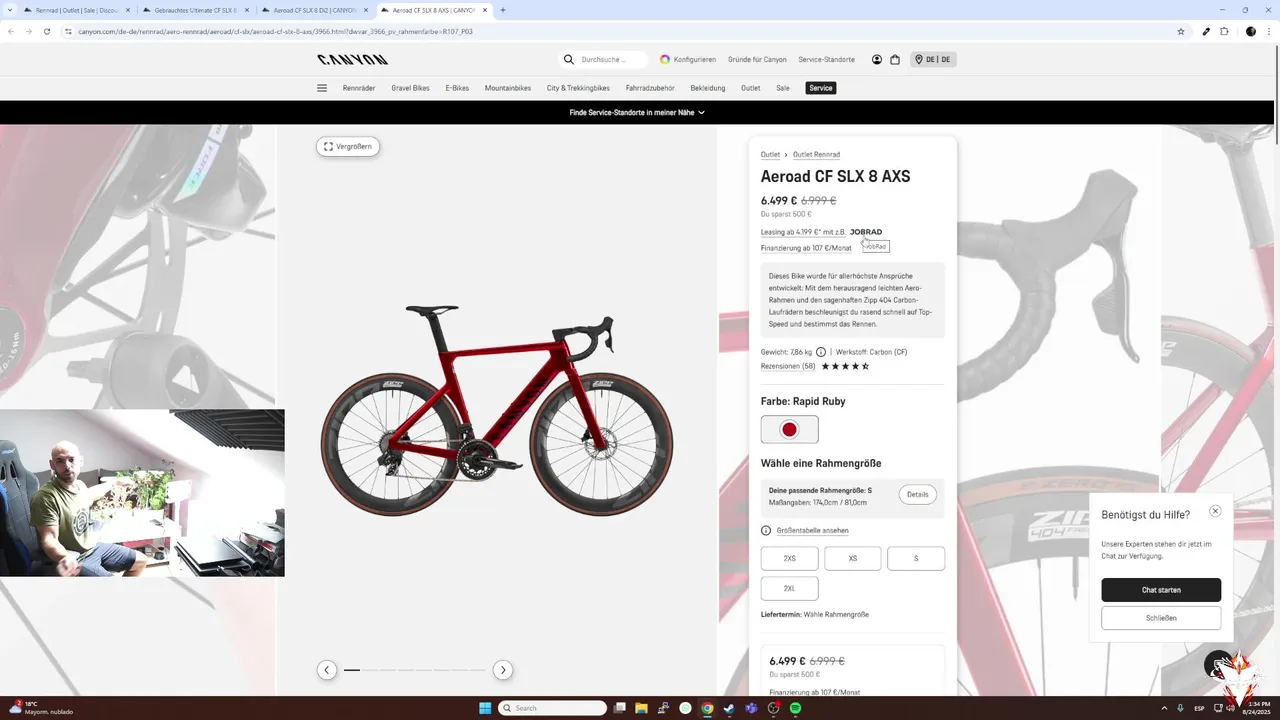Open Rezensionen (58) link

point(788,366)
